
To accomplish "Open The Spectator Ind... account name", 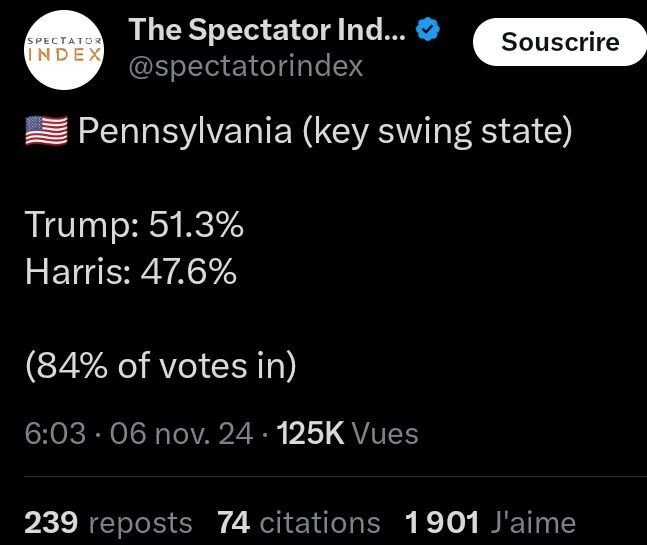I will tap(267, 30).
